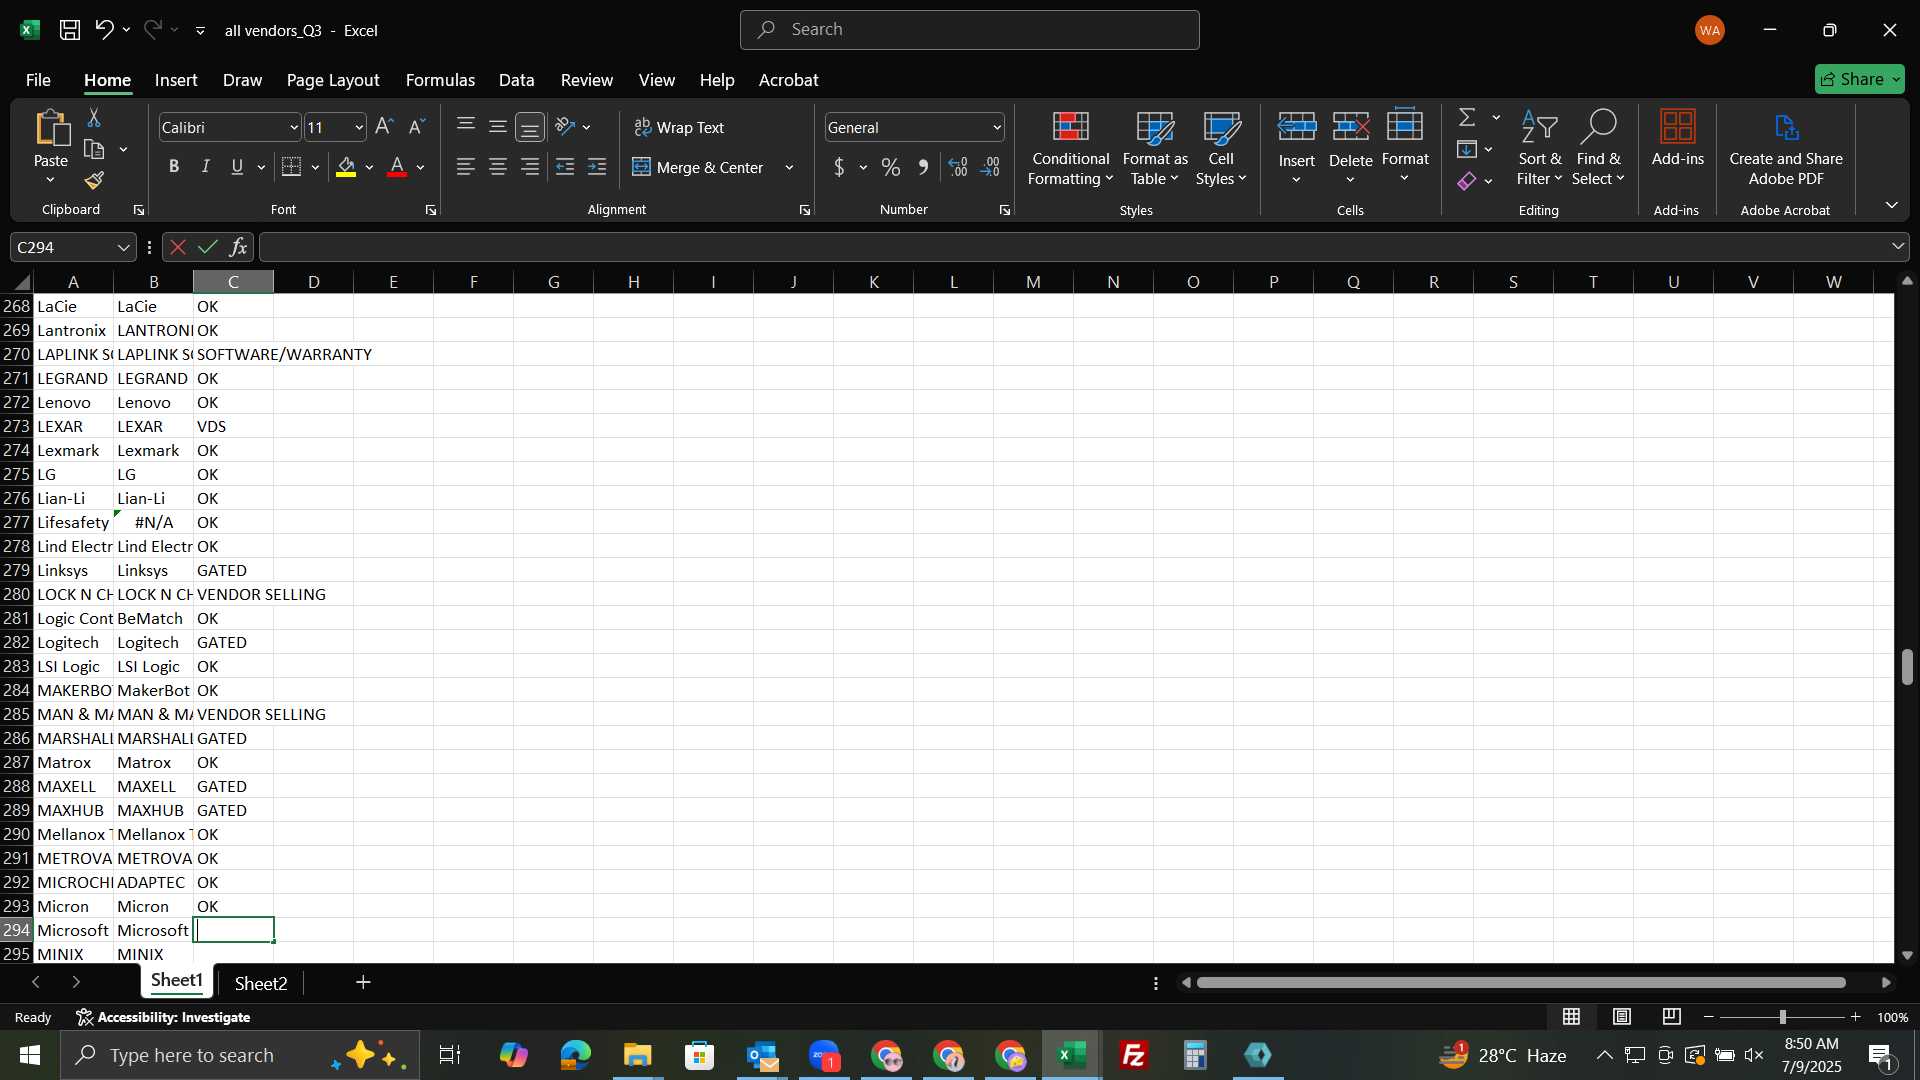The height and width of the screenshot is (1080, 1920).
Task: Open Cell Styles dropdown
Action: [1221, 148]
